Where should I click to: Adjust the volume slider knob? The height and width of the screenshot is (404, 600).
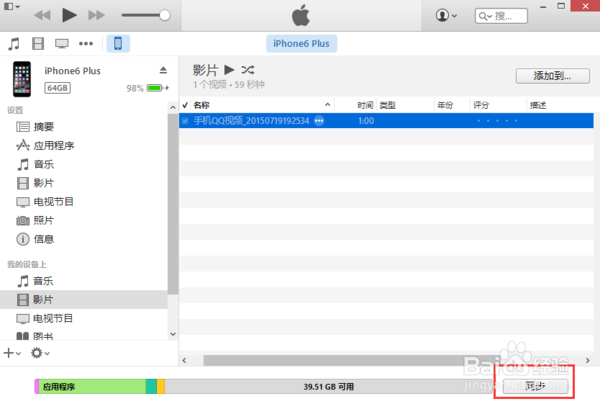[x=164, y=16]
